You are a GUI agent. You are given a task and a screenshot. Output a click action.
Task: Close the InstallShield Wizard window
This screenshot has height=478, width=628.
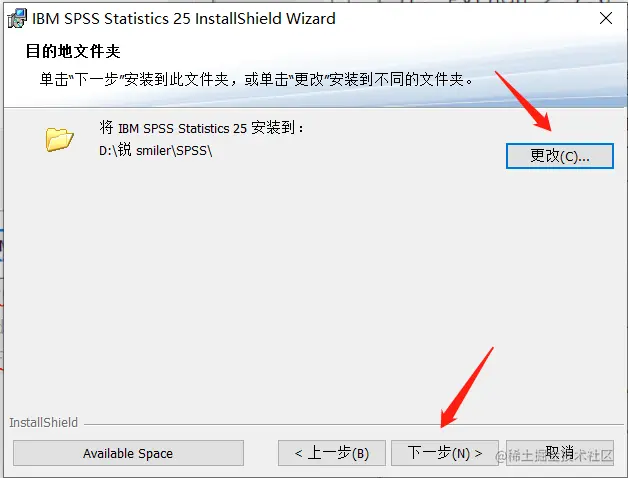606,18
